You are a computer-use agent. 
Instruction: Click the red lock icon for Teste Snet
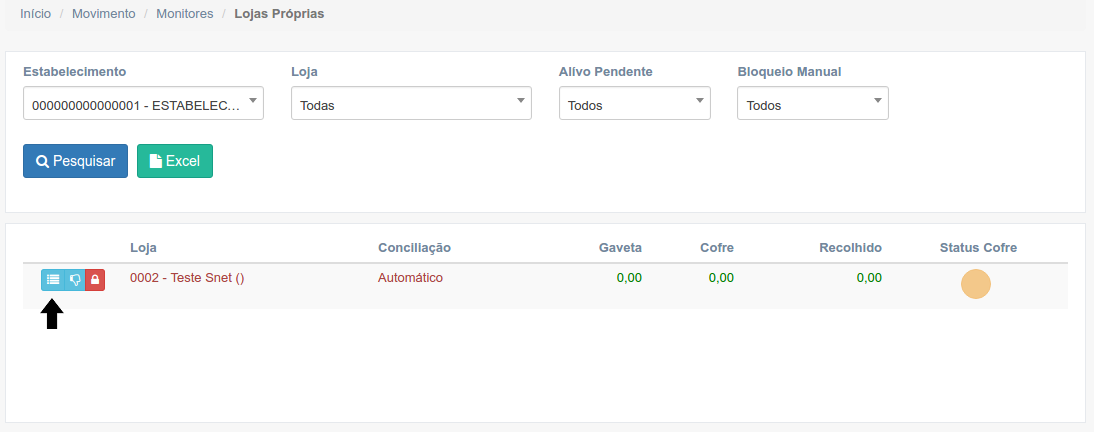(95, 280)
